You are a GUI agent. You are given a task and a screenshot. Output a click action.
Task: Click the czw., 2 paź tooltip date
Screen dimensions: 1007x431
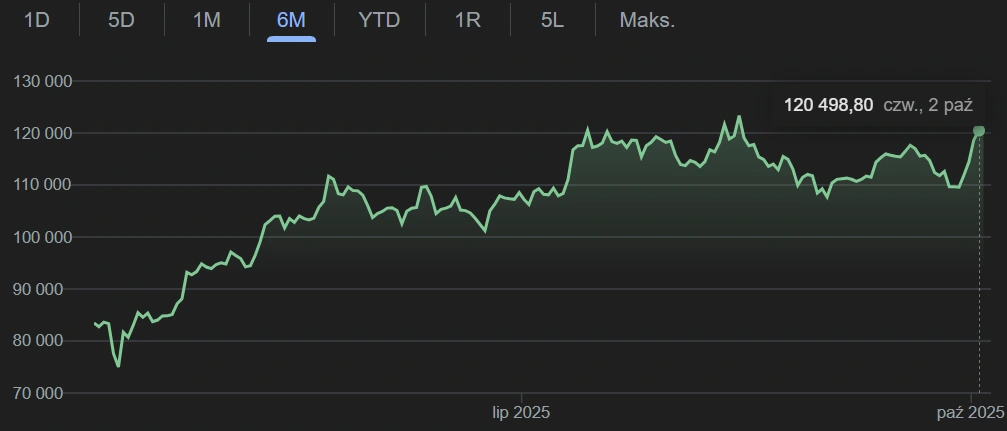pyautogui.click(x=928, y=105)
